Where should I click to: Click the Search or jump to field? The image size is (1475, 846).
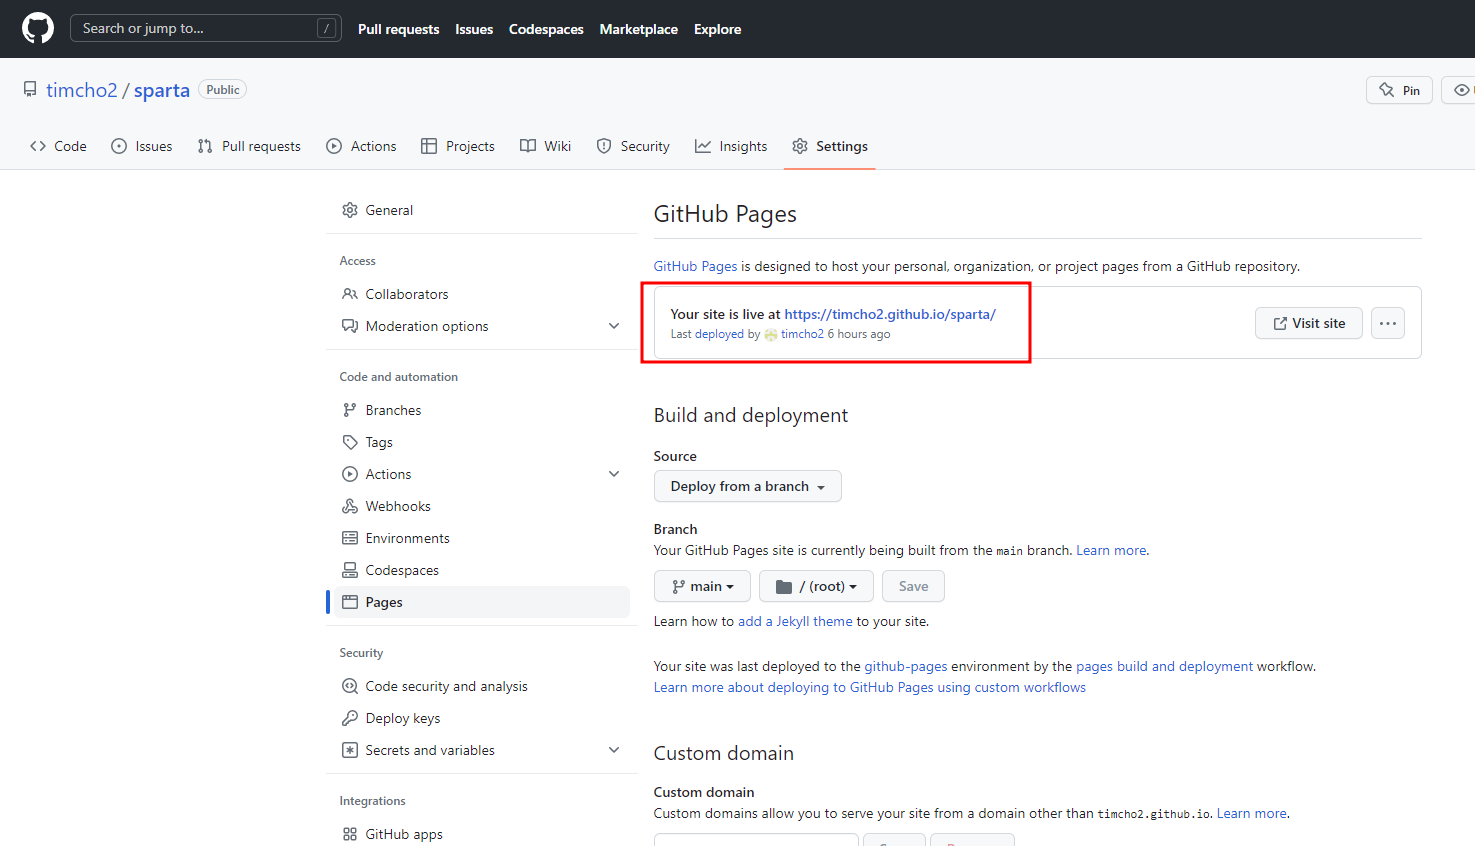point(206,28)
